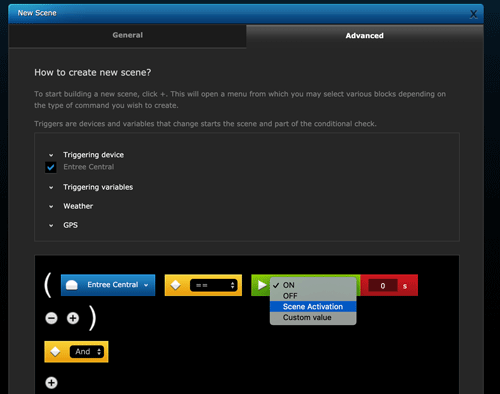Click the GPS label
Image resolution: width=500 pixels, height=394 pixels.
pyautogui.click(x=70, y=225)
